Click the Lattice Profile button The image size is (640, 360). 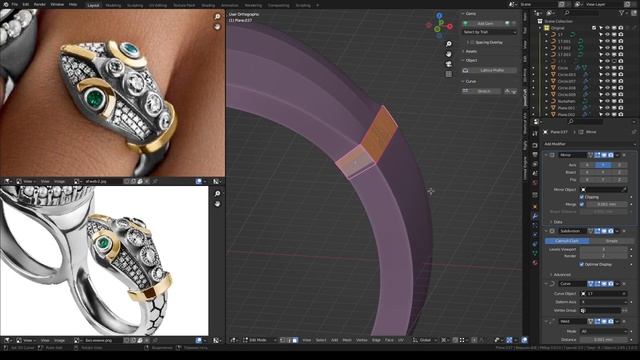tap(490, 70)
